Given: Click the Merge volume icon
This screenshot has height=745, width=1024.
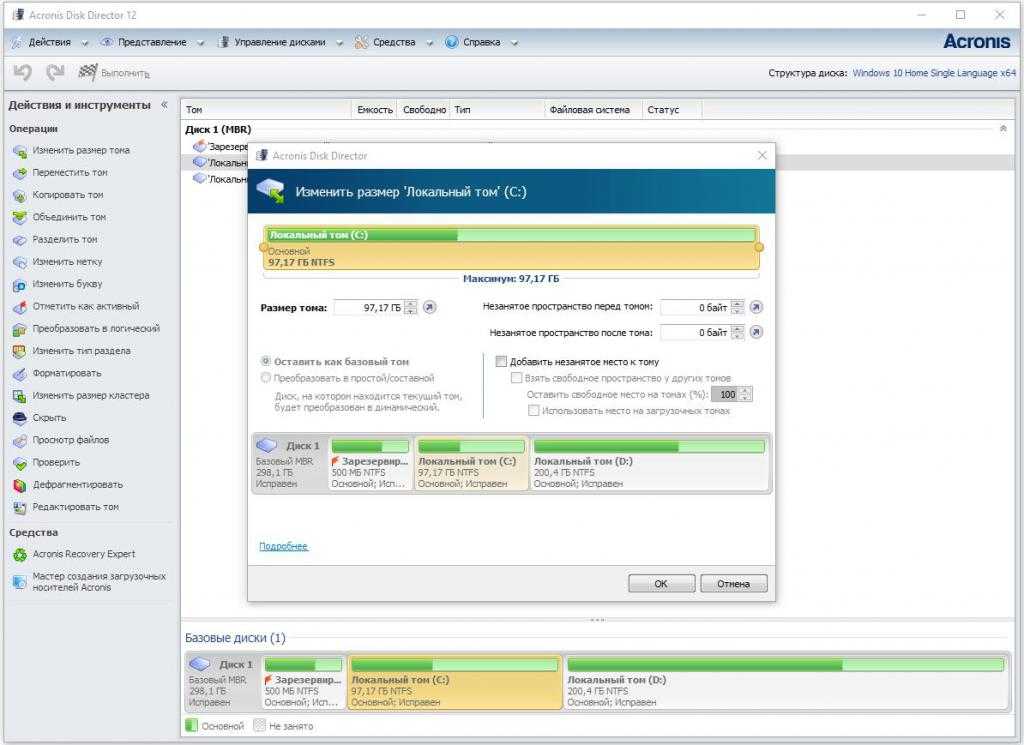Looking at the screenshot, I should point(19,217).
